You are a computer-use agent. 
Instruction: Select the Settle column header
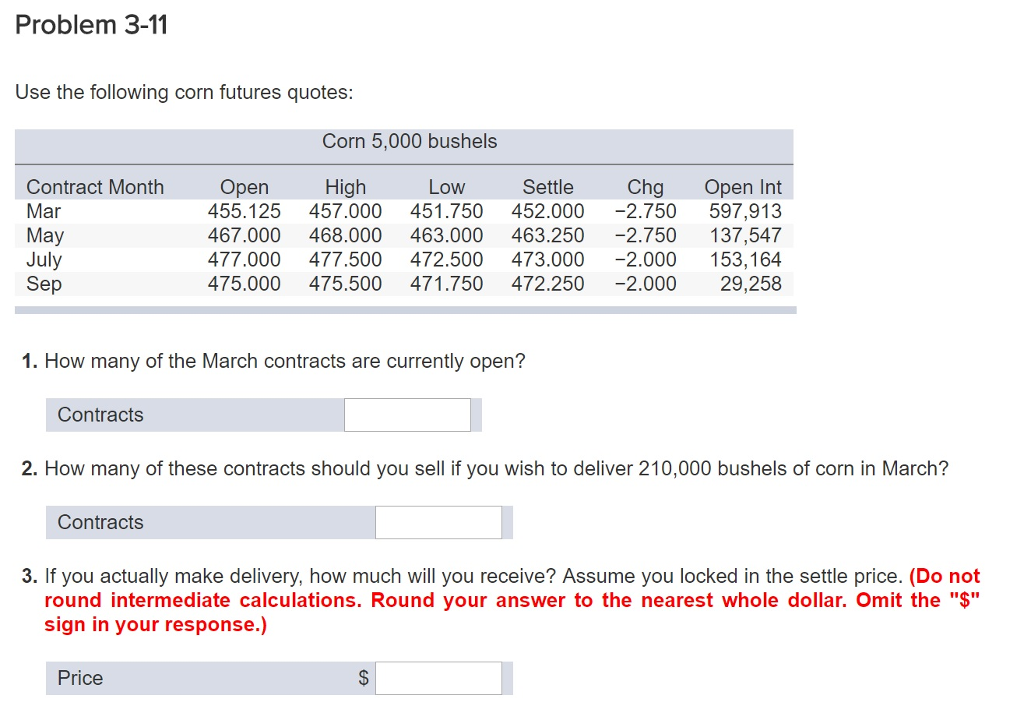click(546, 186)
